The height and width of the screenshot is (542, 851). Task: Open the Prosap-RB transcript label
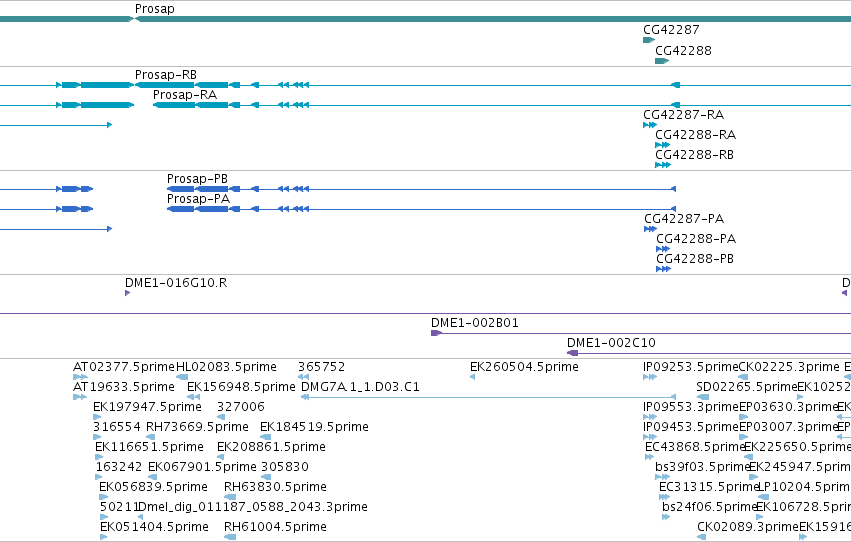pyautogui.click(x=166, y=74)
